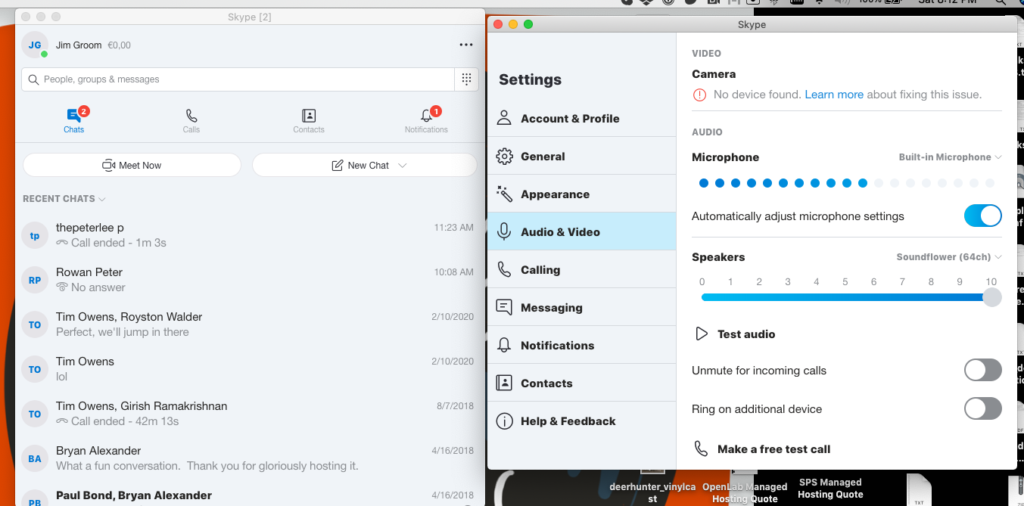Click the Appearance magic wand icon

click(x=504, y=194)
